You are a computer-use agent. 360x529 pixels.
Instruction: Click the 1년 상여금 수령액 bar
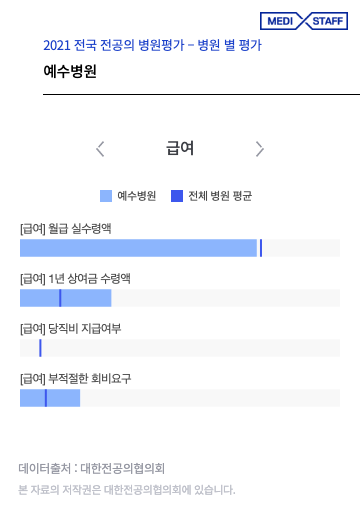point(180,298)
